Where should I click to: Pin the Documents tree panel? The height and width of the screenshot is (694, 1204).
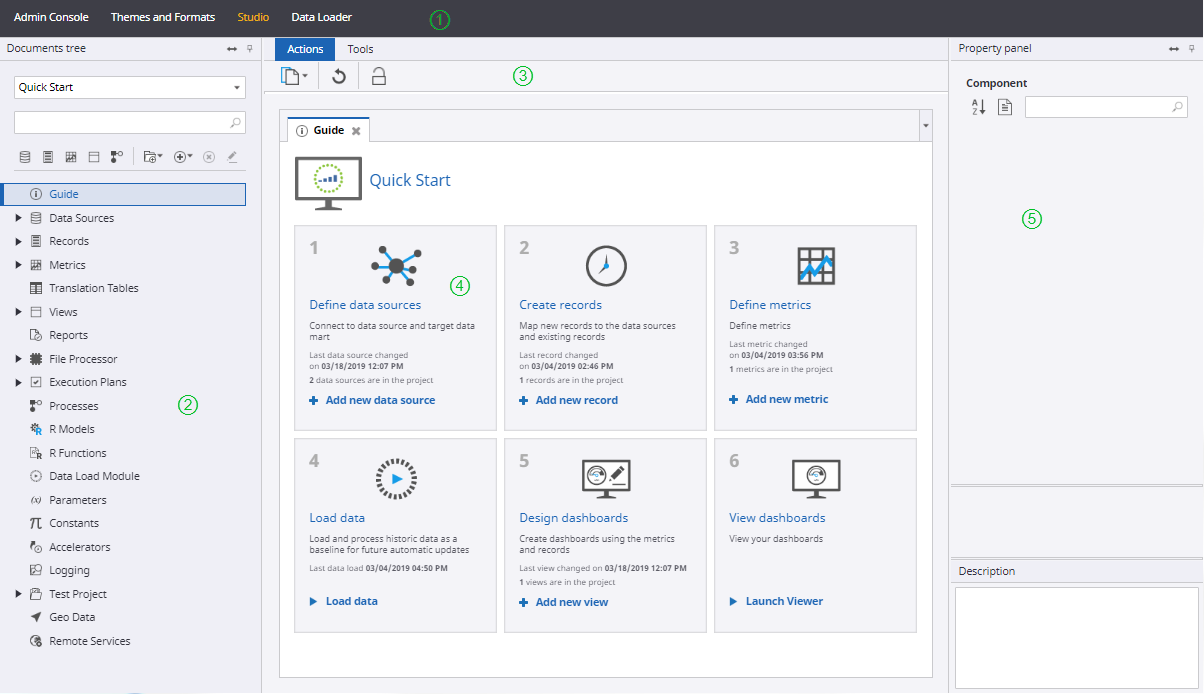click(x=250, y=48)
